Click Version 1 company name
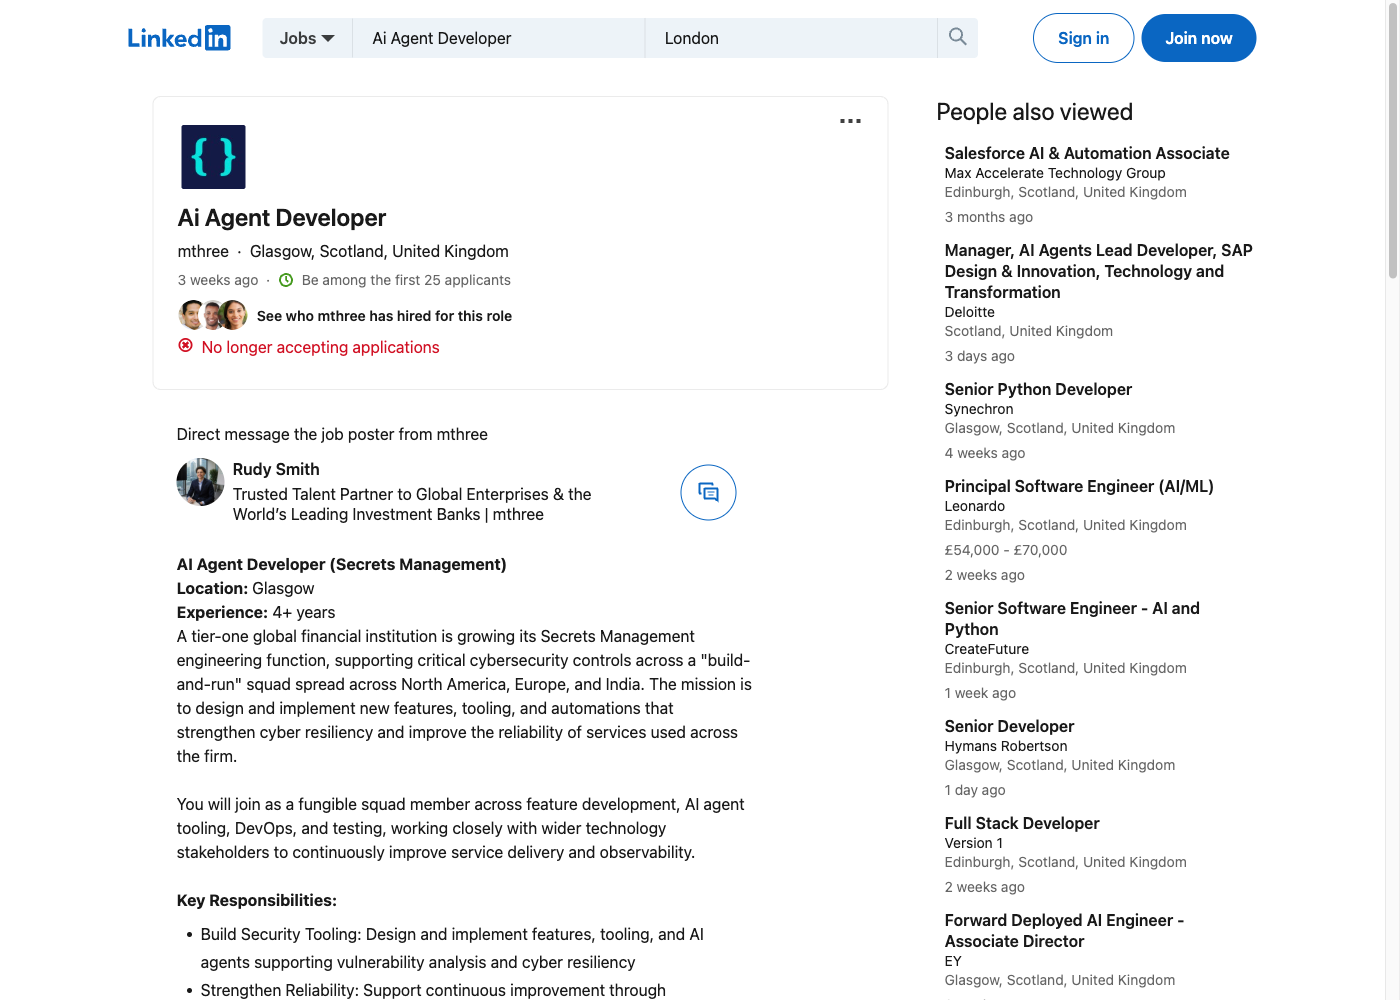This screenshot has width=1400, height=1000. point(974,843)
